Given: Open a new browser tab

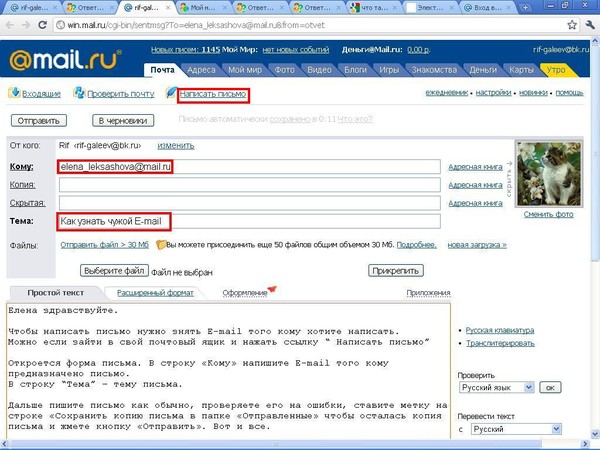Looking at the screenshot, I should tap(525, 7).
